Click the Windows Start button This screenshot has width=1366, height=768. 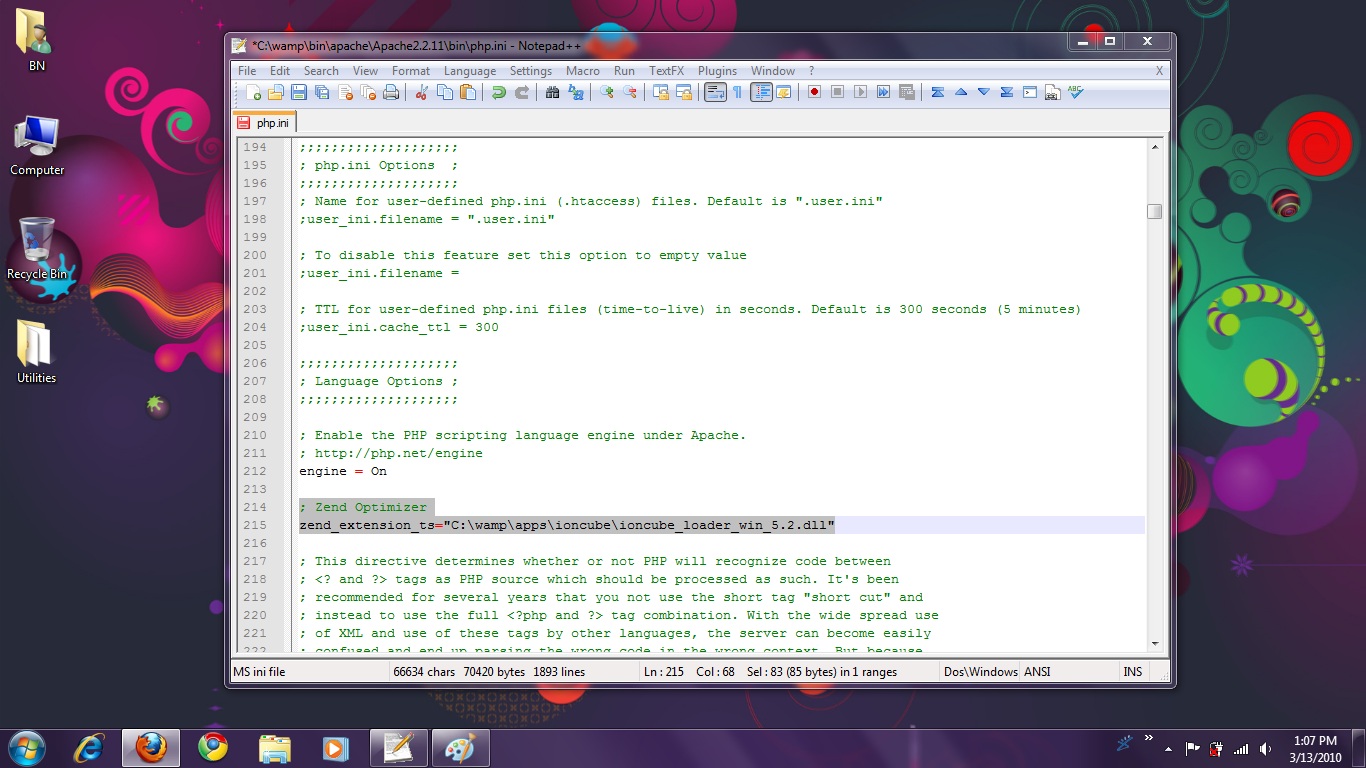(26, 747)
